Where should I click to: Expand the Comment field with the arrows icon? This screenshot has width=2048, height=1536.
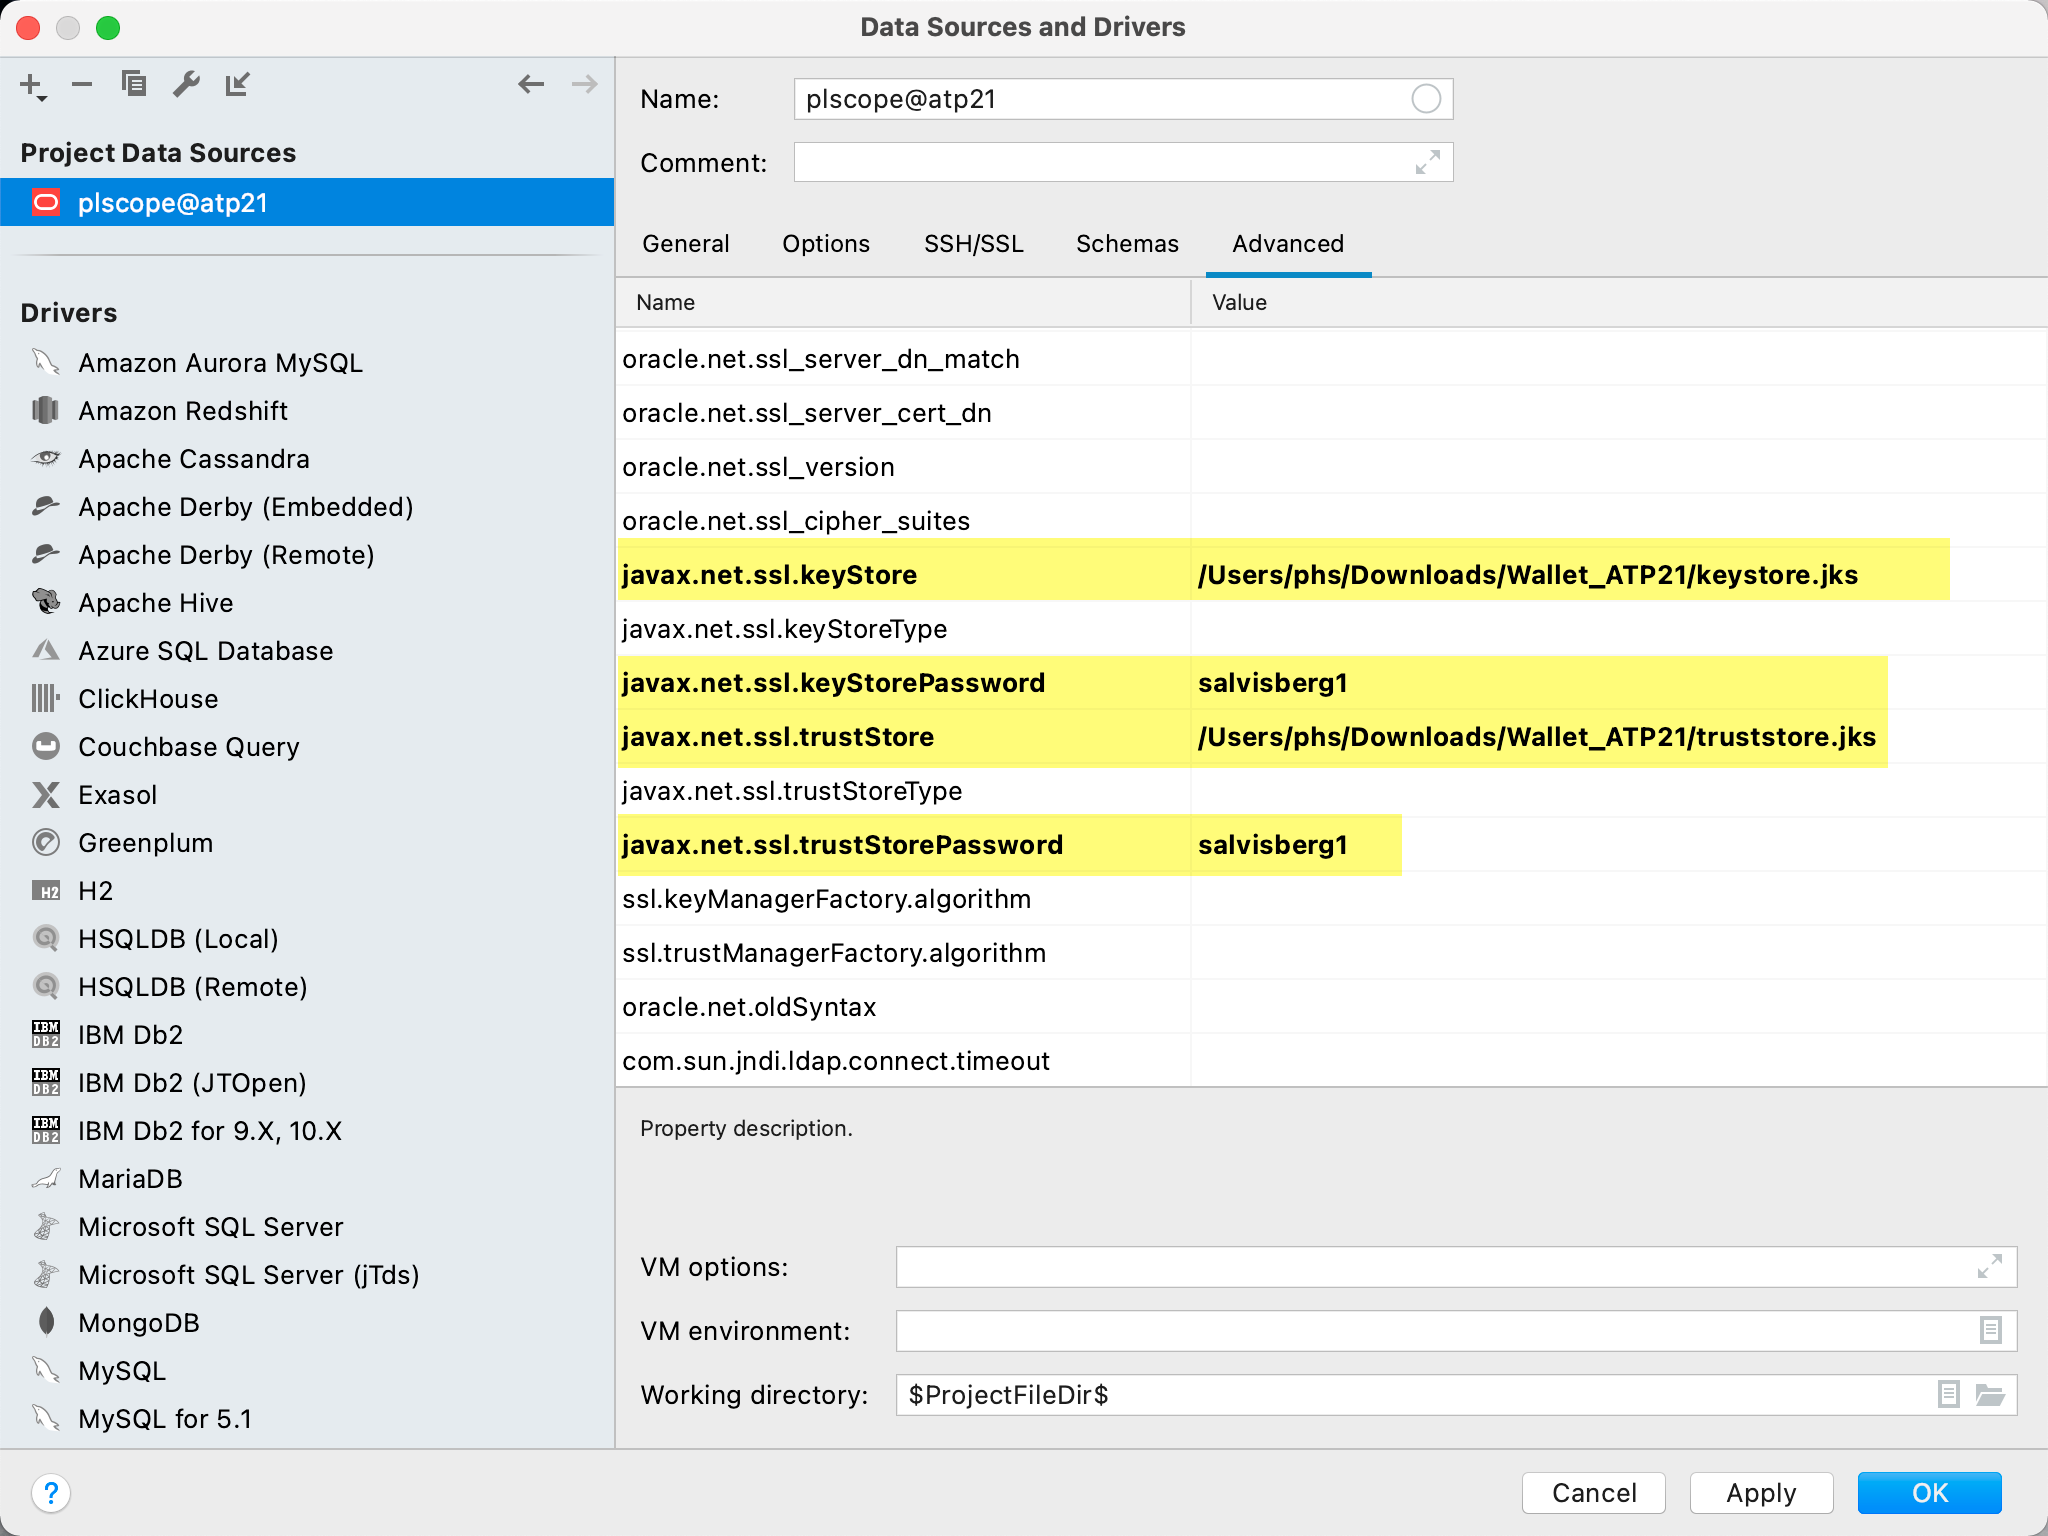[x=1427, y=162]
